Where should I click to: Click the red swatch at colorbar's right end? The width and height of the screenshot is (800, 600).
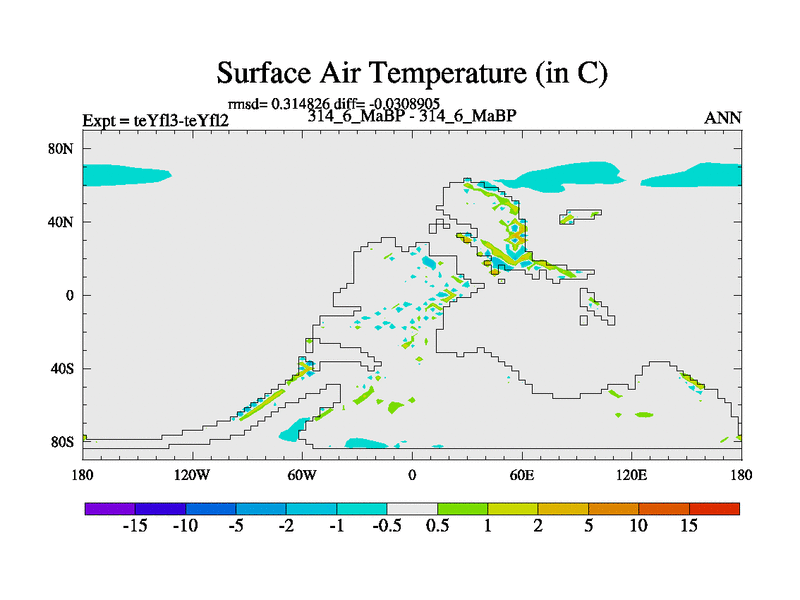714,508
